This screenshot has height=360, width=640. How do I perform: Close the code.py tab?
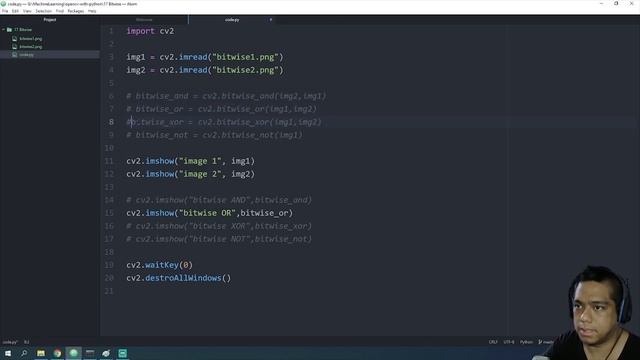click(271, 20)
